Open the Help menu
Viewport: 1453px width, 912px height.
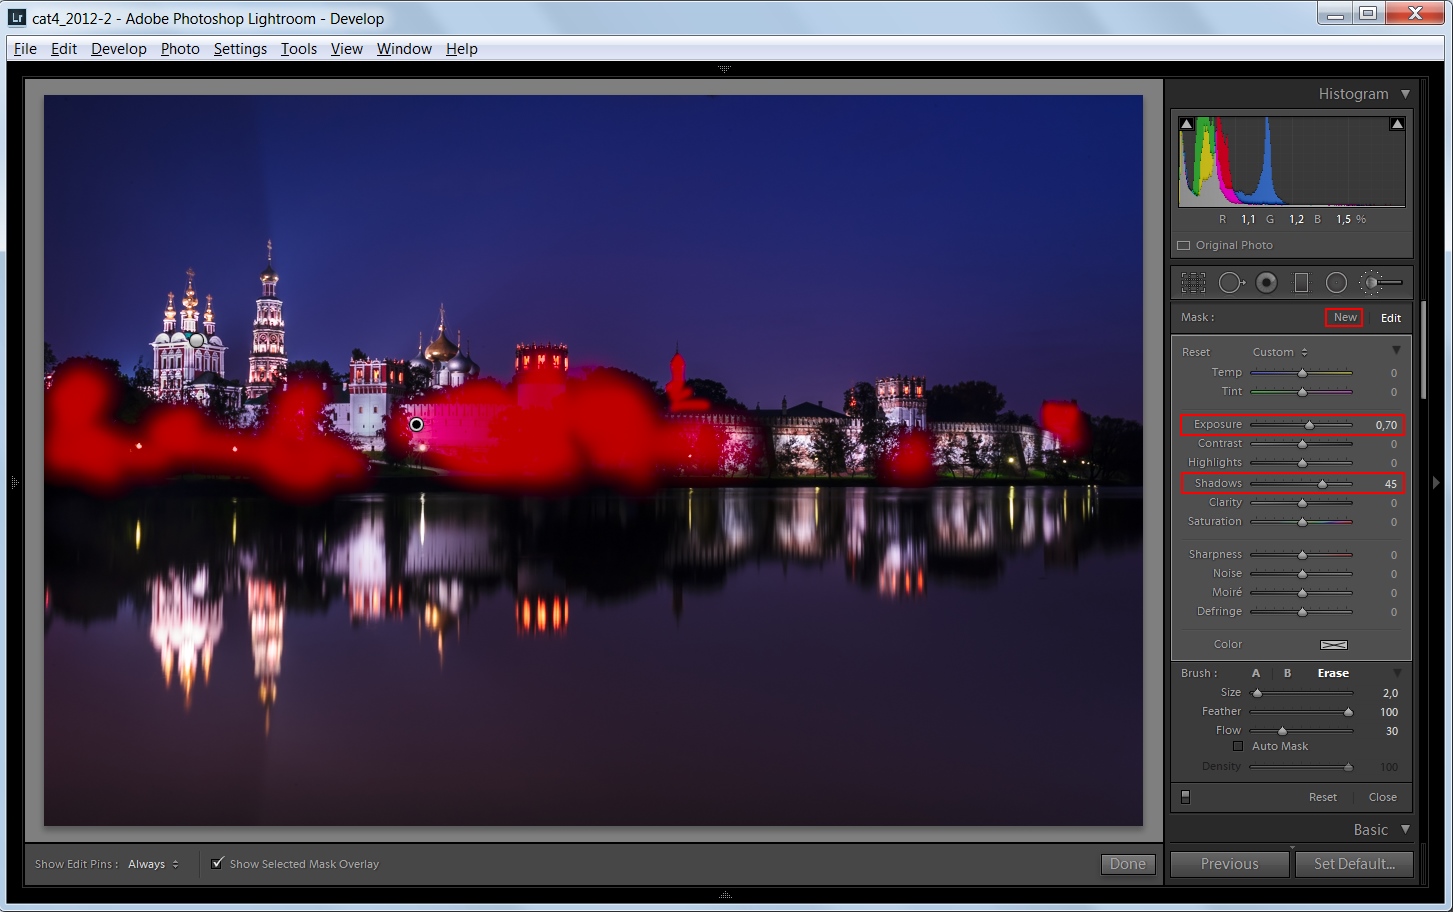[x=461, y=48]
